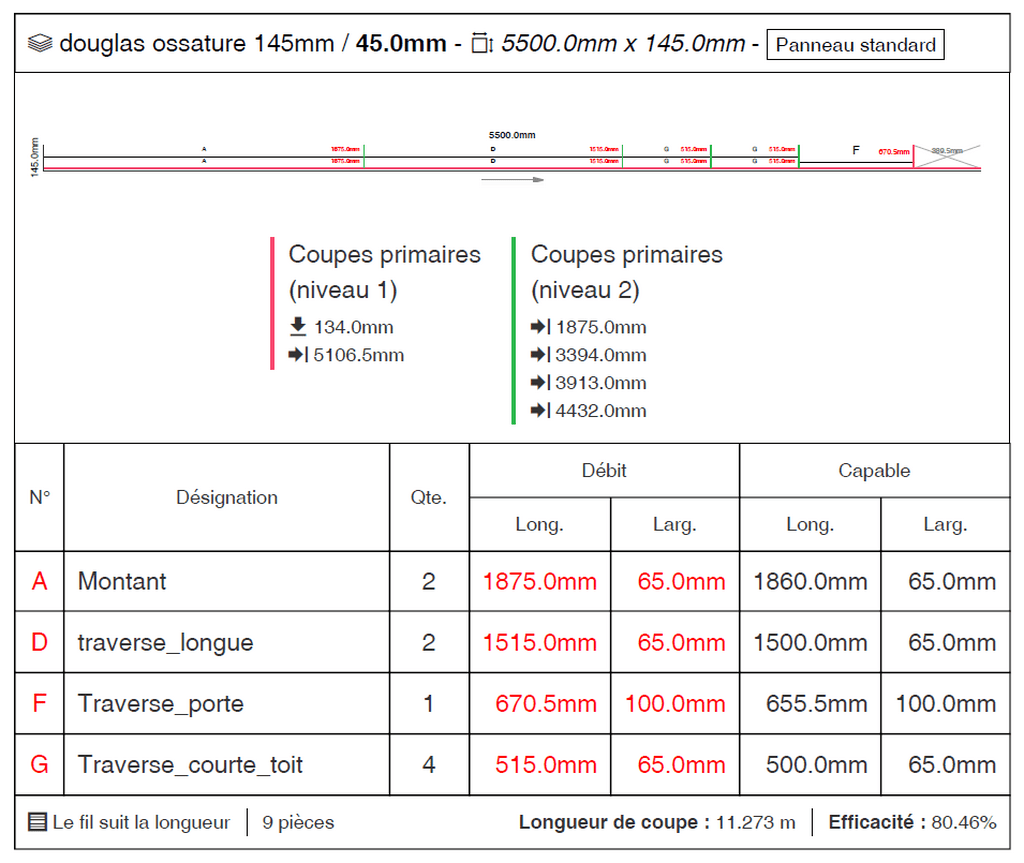Click the green level 2 legend bar
Viewport: 1024px width, 863px height.
pos(514,331)
